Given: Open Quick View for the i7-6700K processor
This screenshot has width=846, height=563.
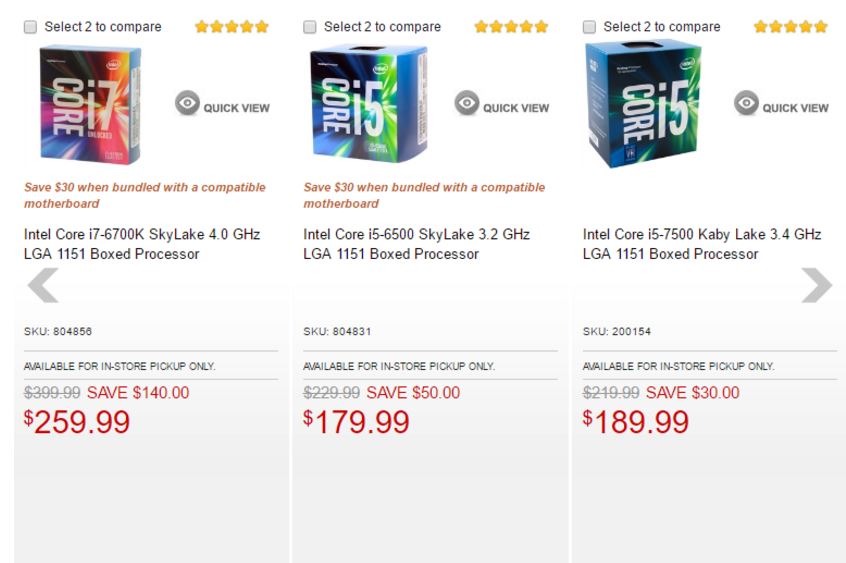Looking at the screenshot, I should point(223,104).
